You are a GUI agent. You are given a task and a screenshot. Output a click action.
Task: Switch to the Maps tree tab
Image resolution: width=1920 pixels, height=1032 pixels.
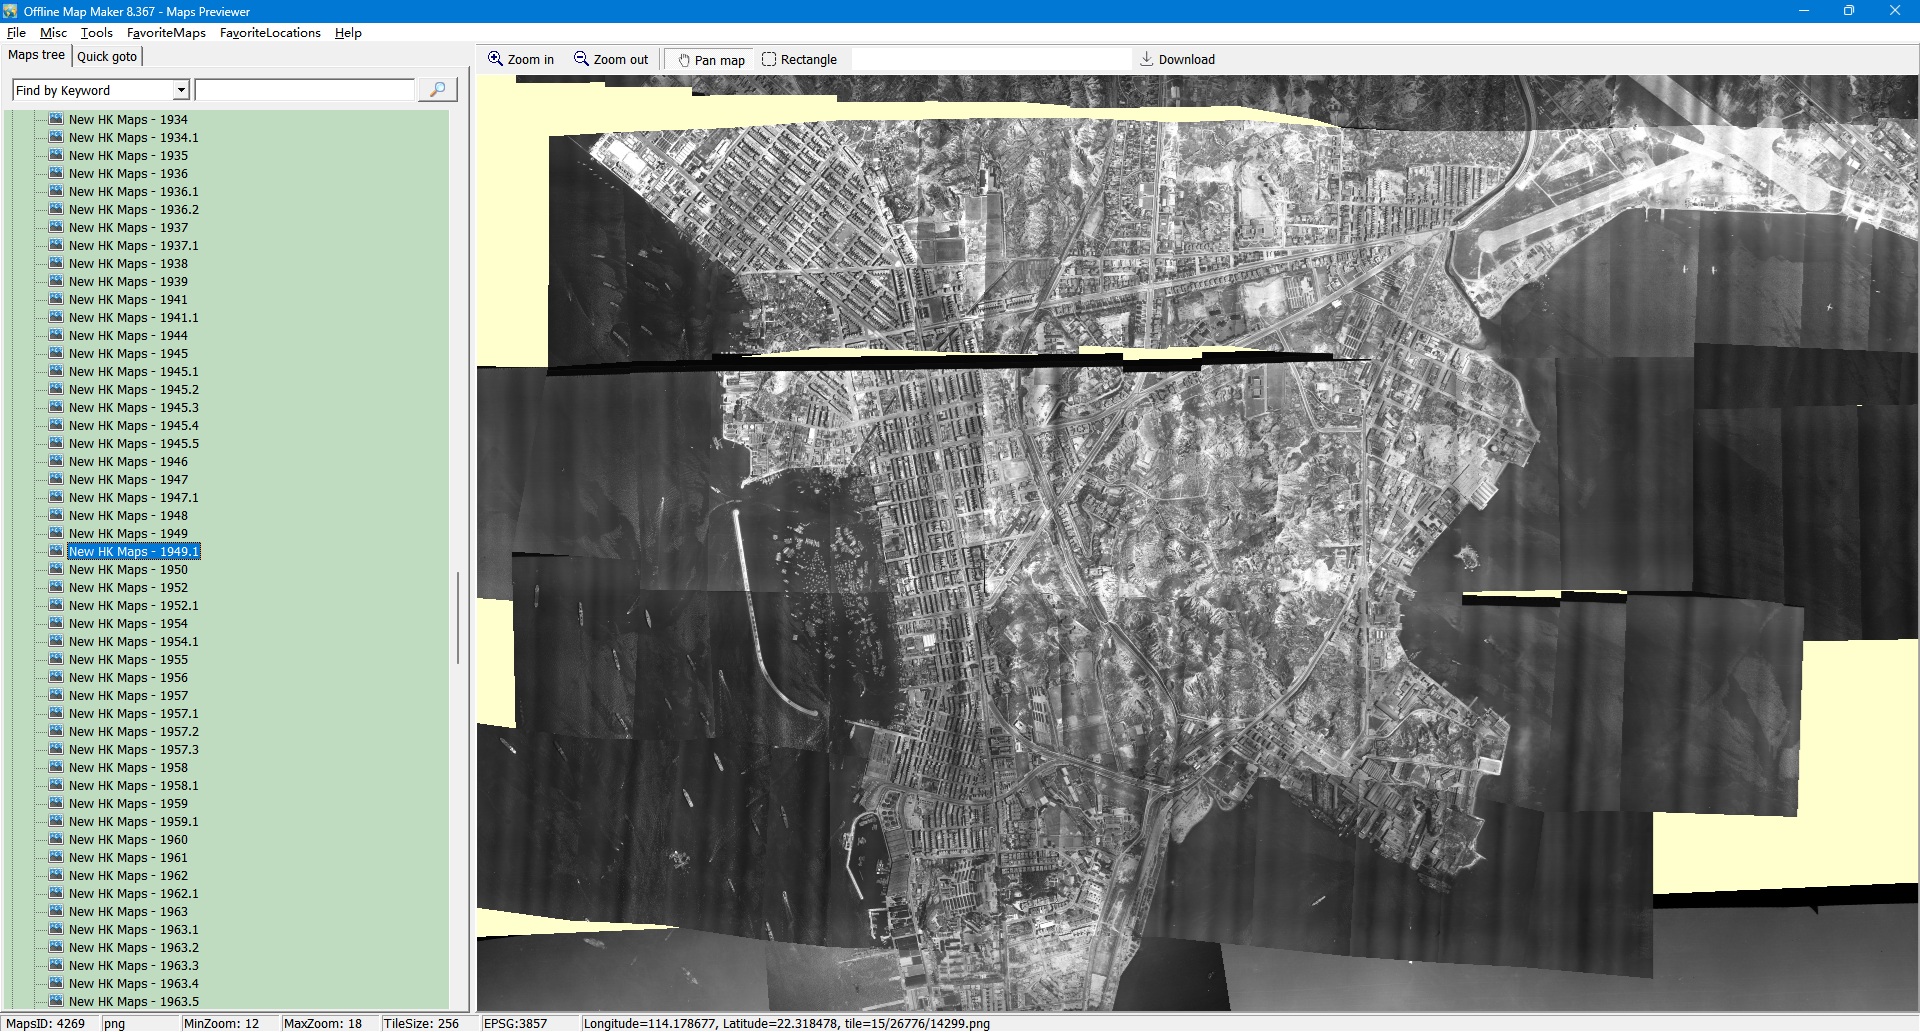[36, 55]
